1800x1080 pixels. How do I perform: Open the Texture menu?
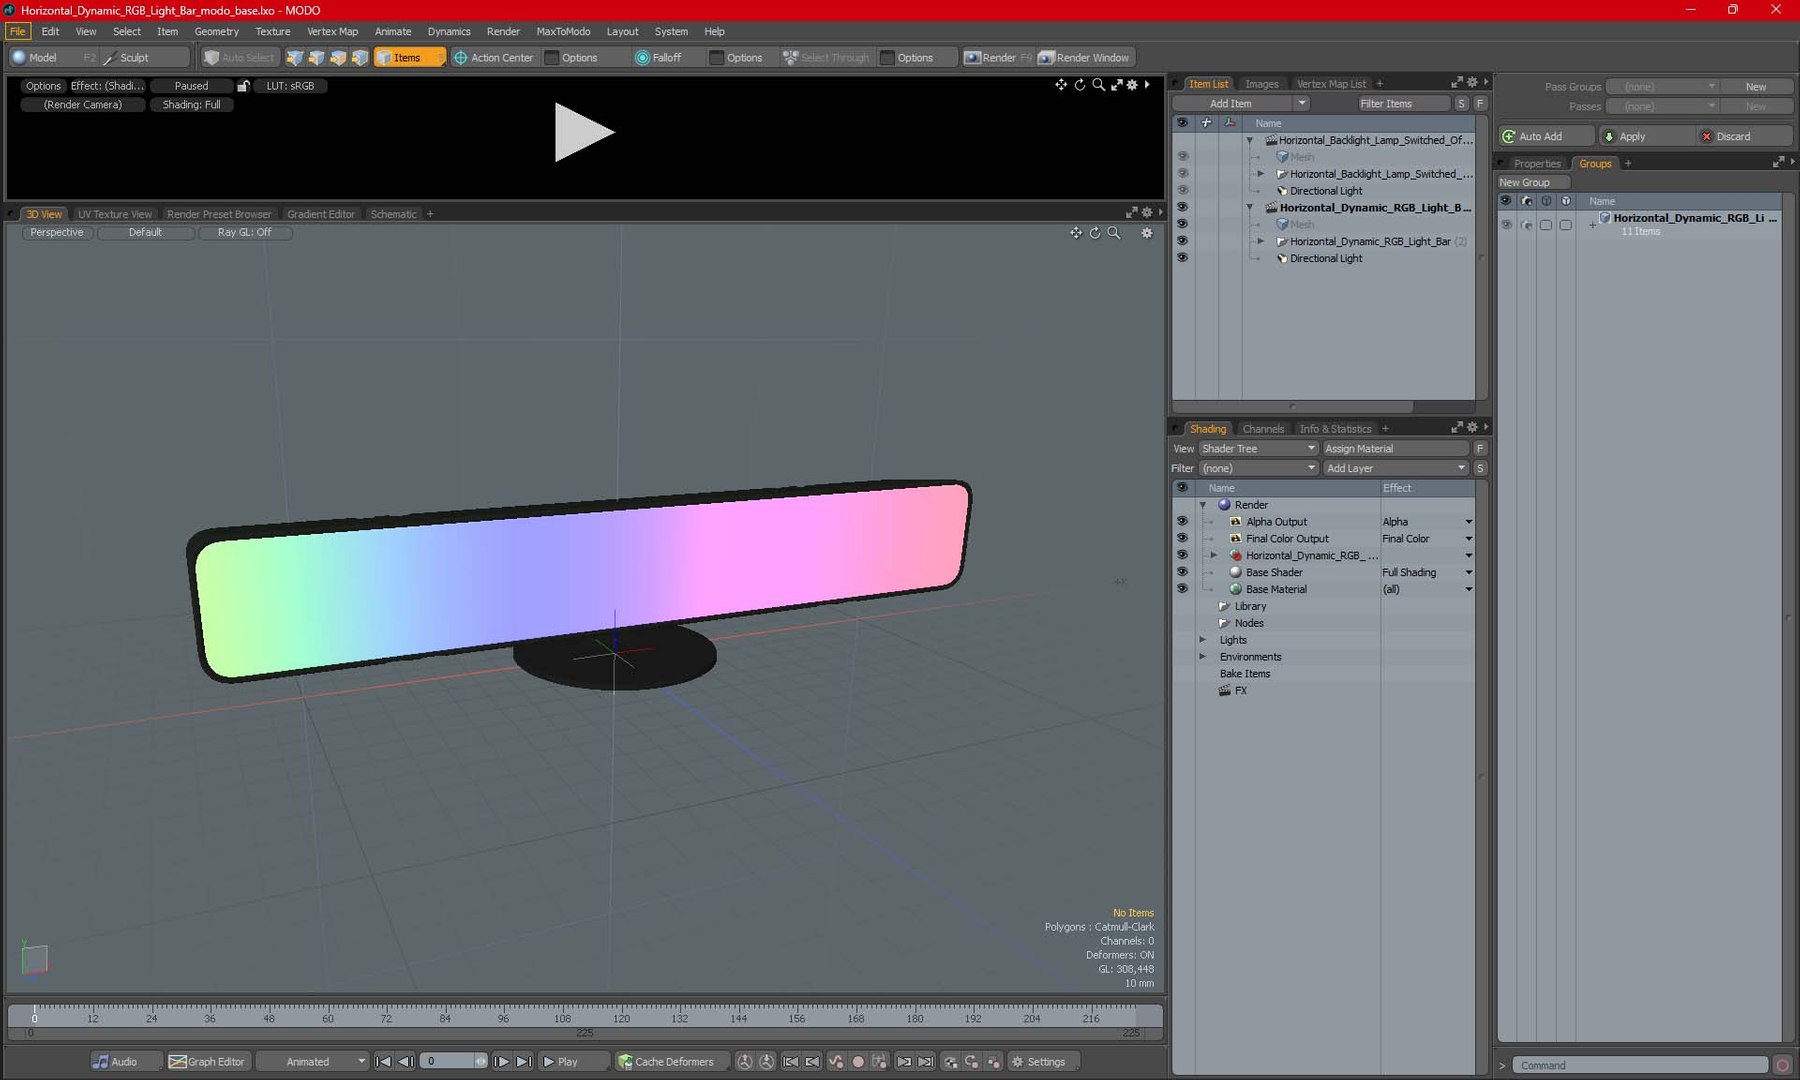click(272, 31)
